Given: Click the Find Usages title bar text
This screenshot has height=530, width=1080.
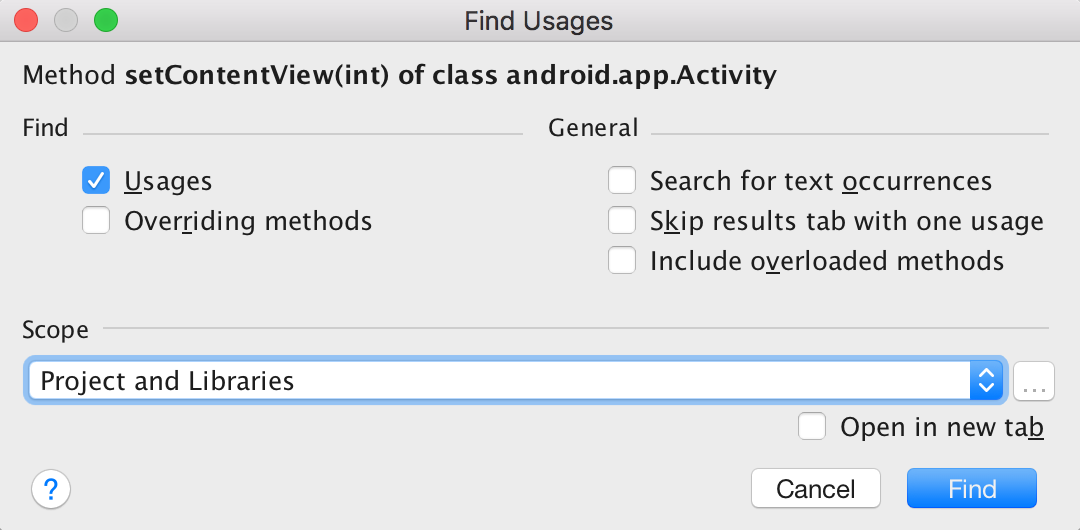Looking at the screenshot, I should tap(539, 21).
